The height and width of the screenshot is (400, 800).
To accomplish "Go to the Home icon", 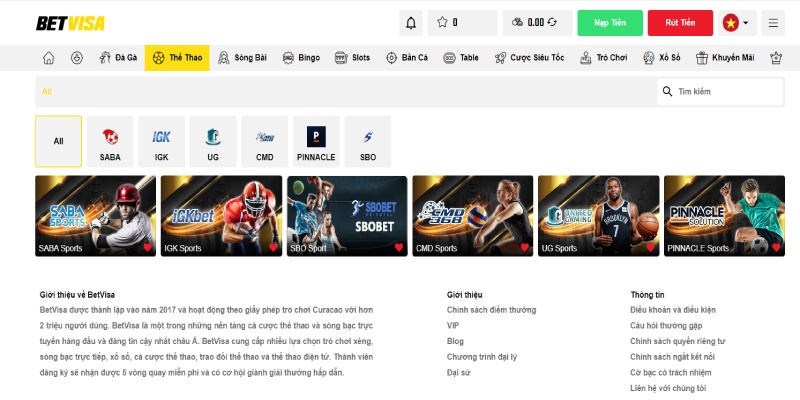I will pyautogui.click(x=48, y=58).
